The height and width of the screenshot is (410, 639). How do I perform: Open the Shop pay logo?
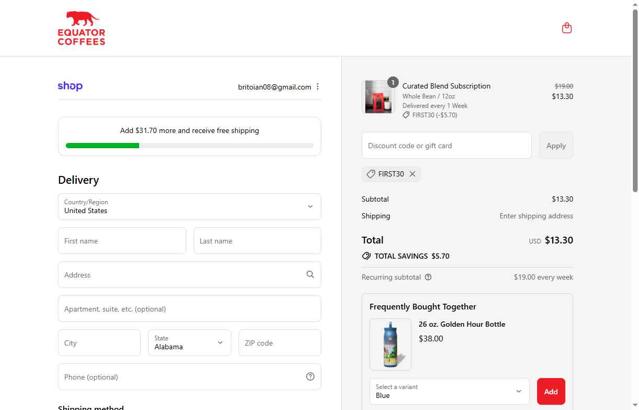pyautogui.click(x=70, y=86)
